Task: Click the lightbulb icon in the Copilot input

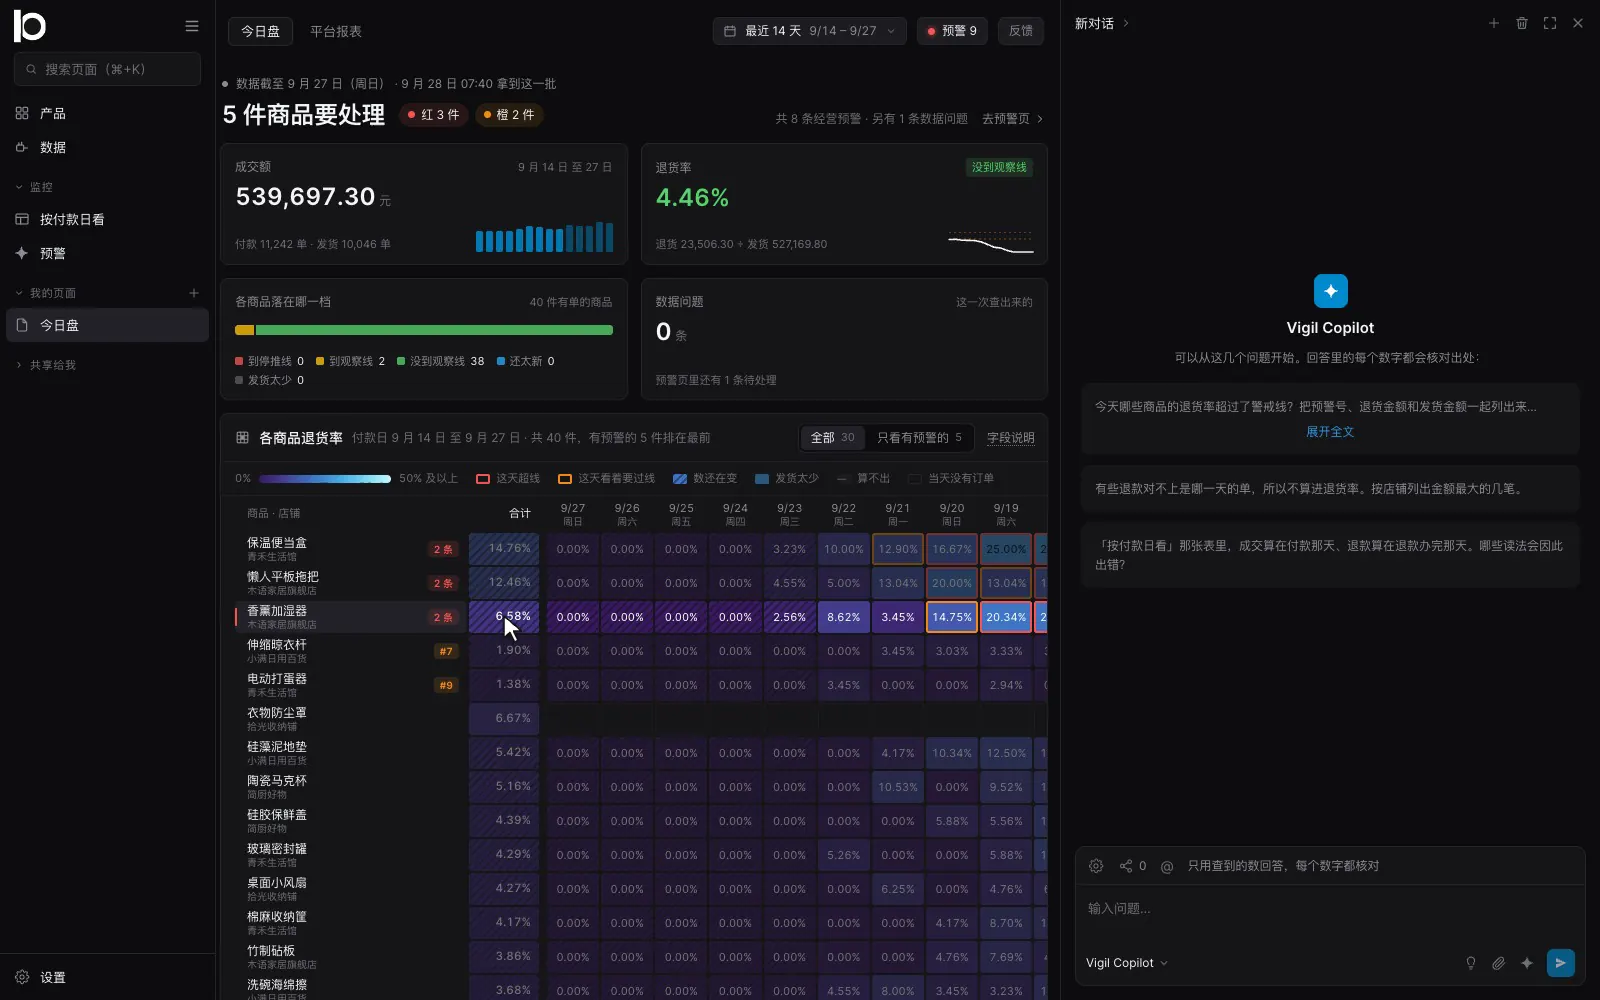Action: point(1471,963)
